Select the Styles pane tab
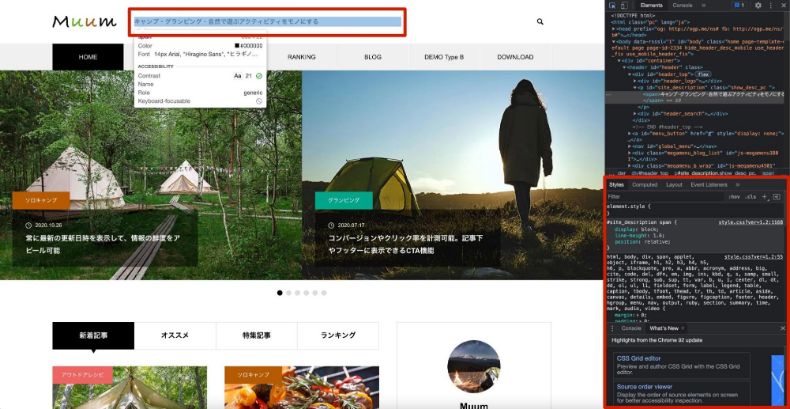This screenshot has width=790, height=409. tap(616, 185)
